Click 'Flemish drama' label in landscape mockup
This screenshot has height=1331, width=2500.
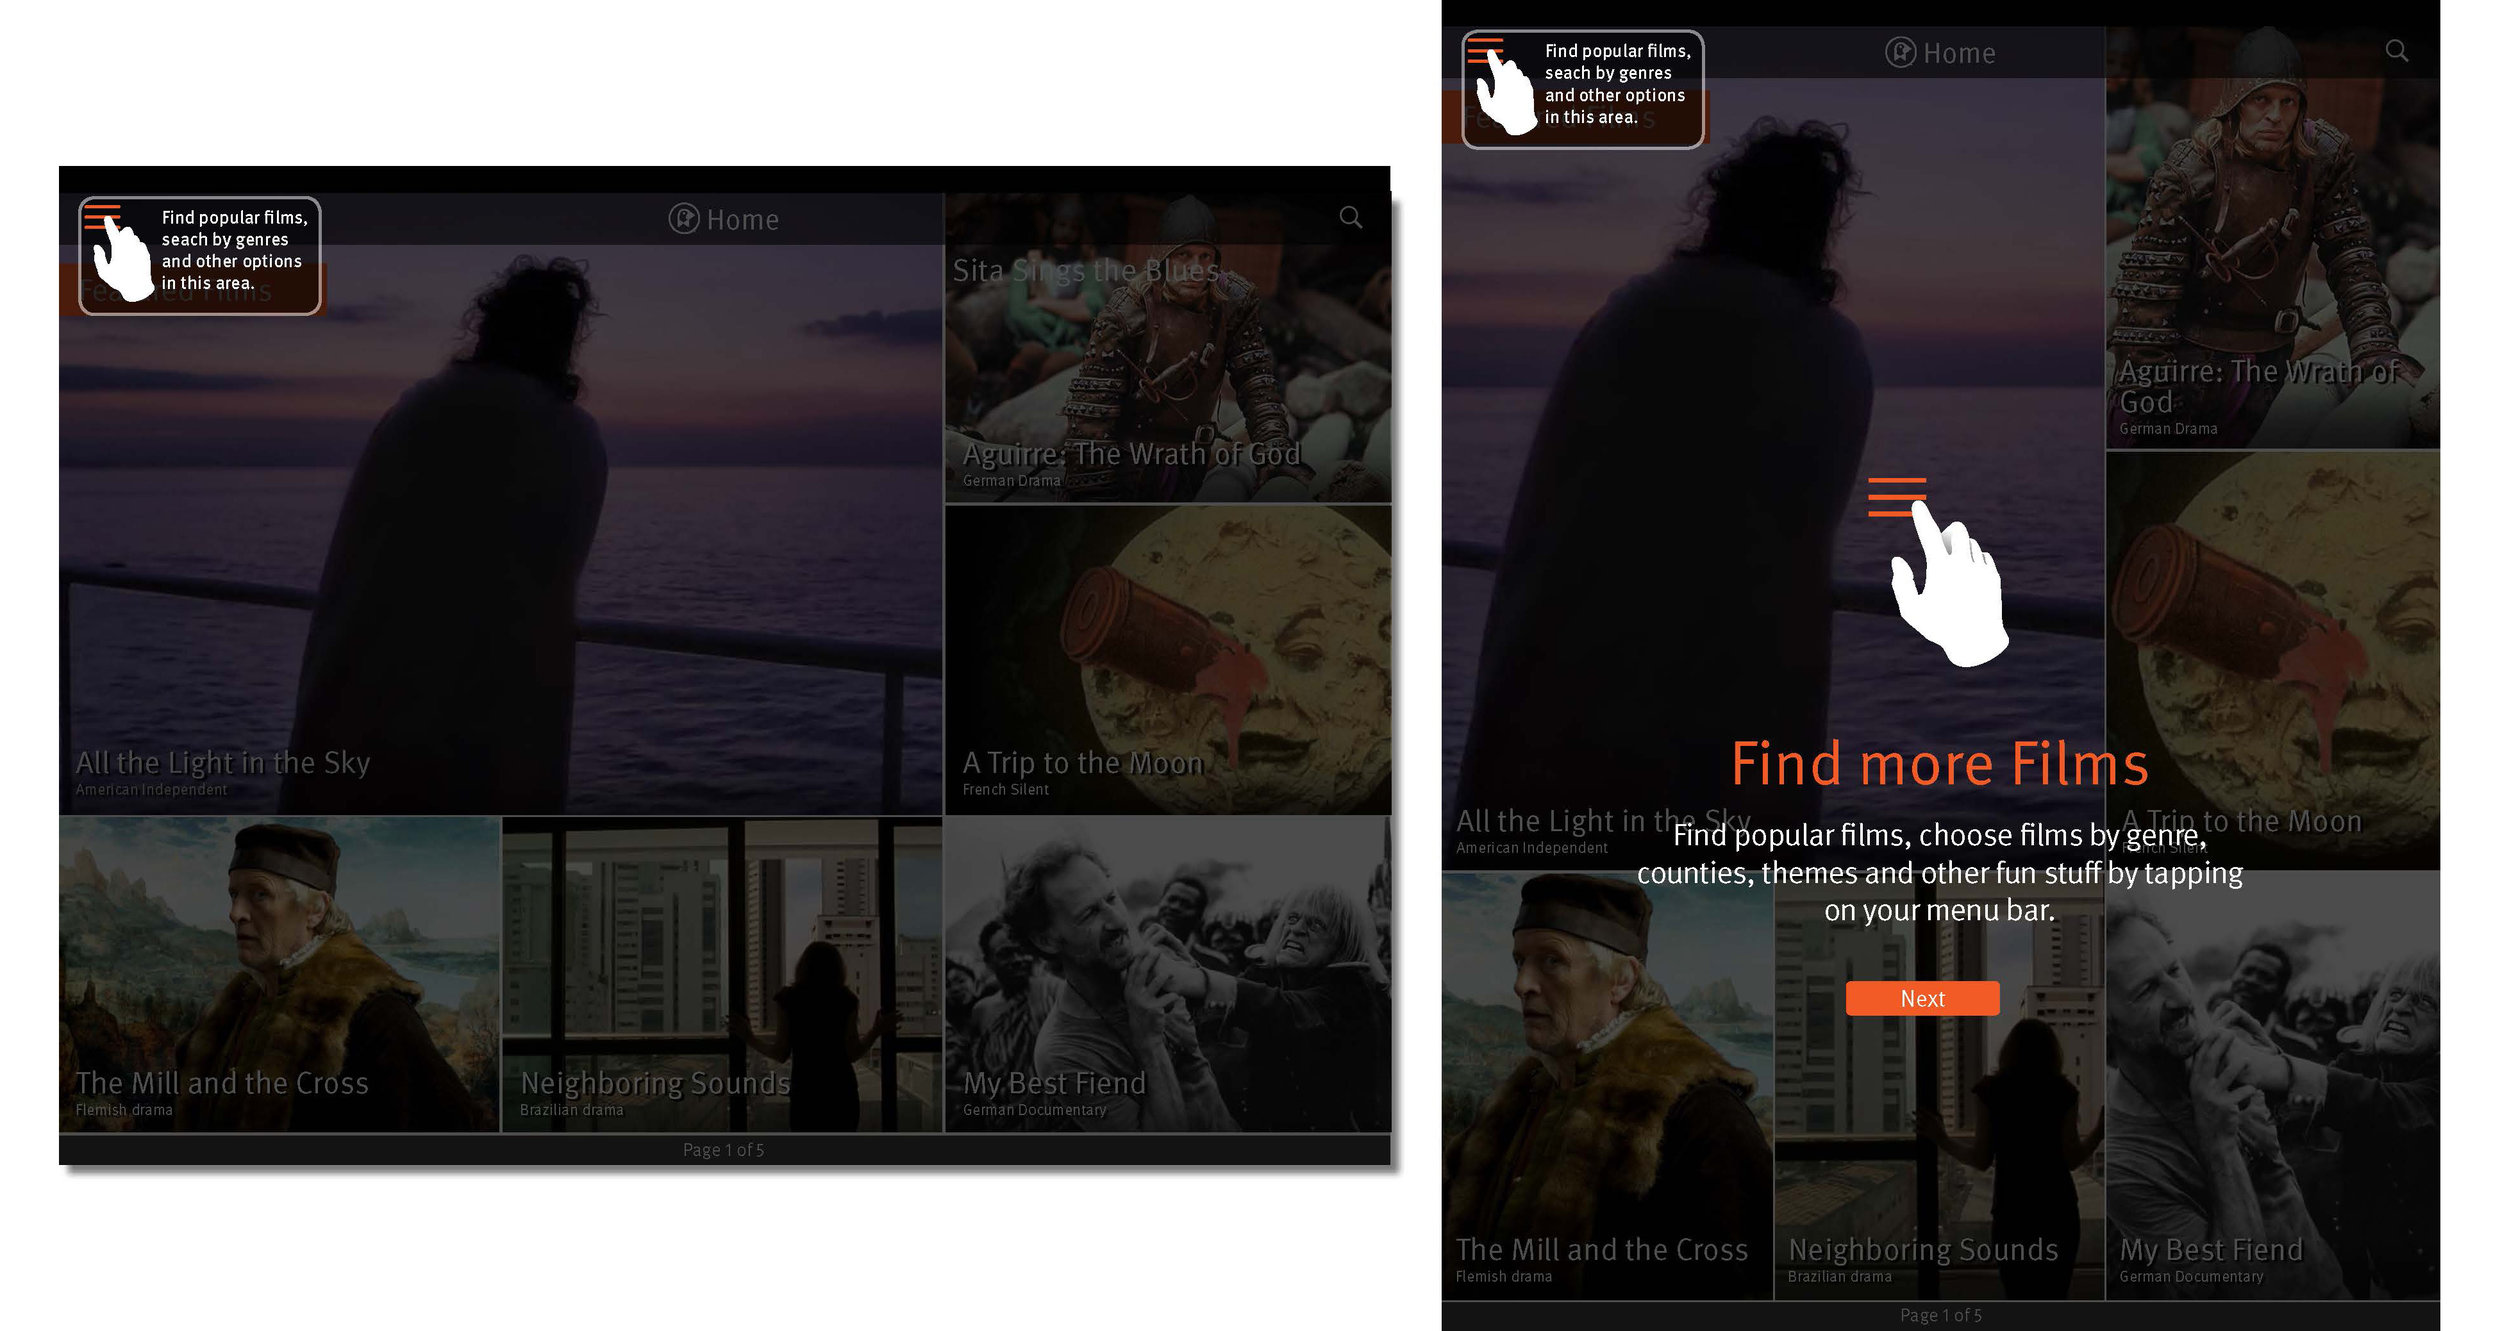point(124,1110)
